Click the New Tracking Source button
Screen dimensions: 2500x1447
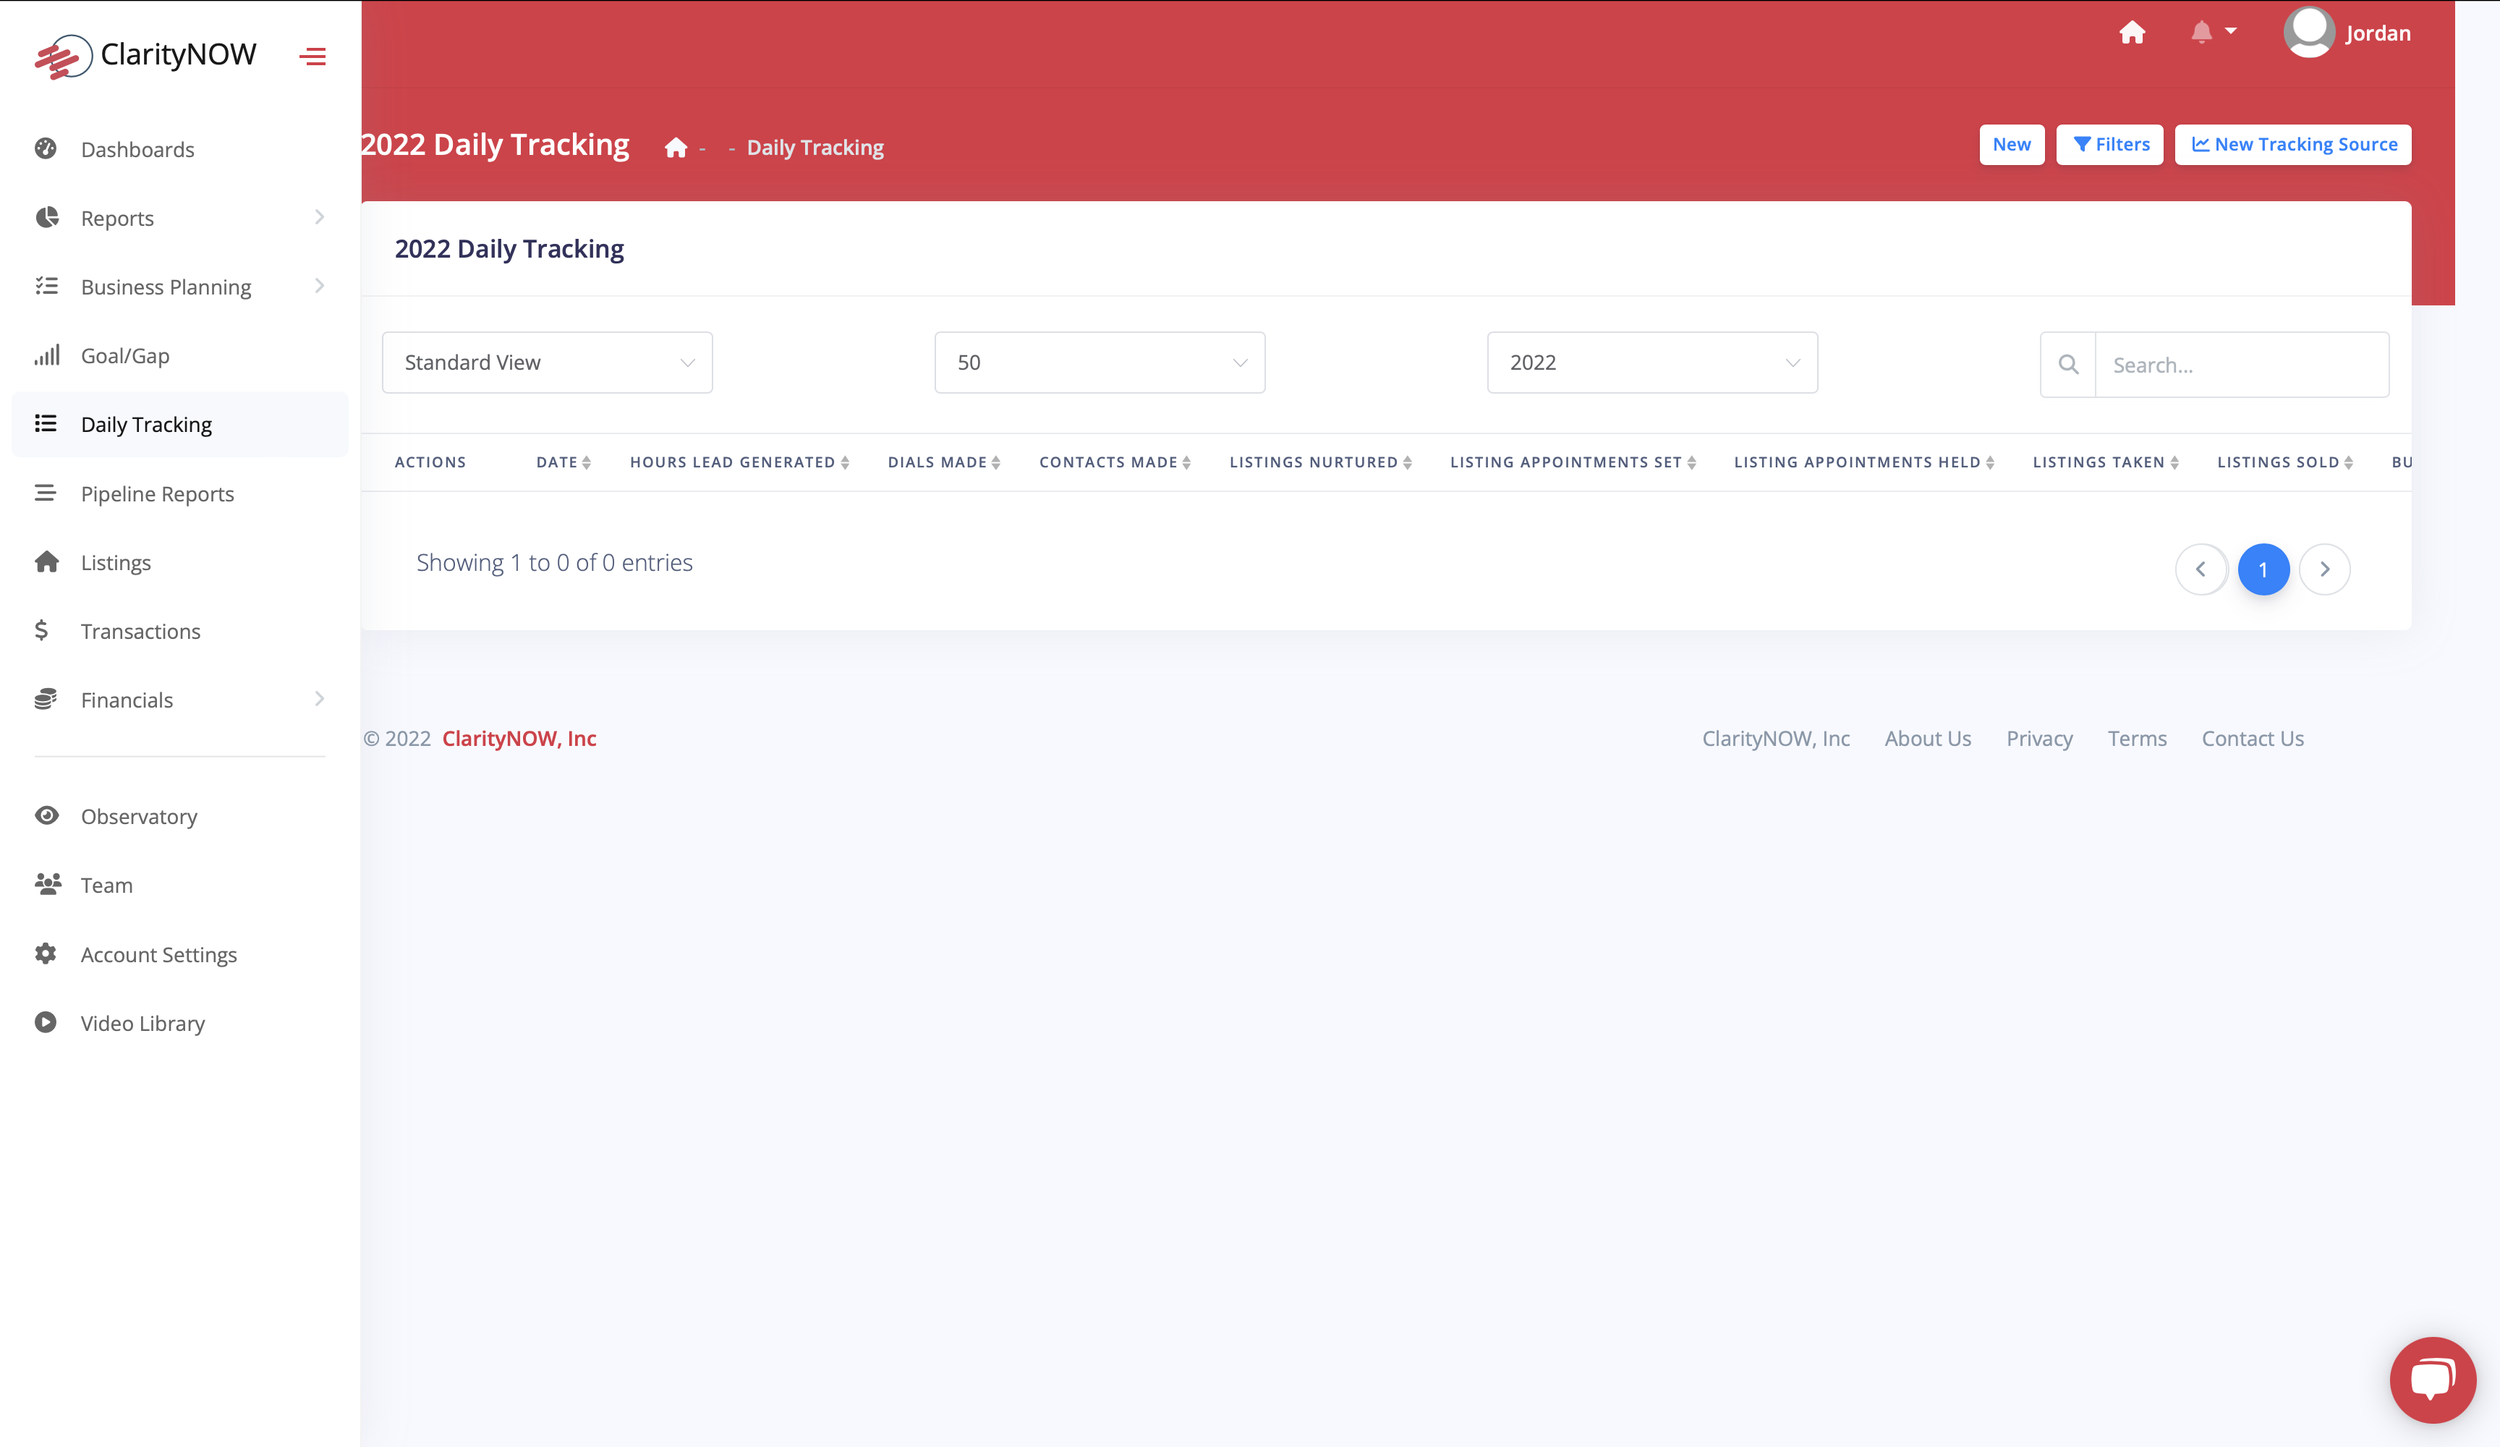tap(2293, 144)
